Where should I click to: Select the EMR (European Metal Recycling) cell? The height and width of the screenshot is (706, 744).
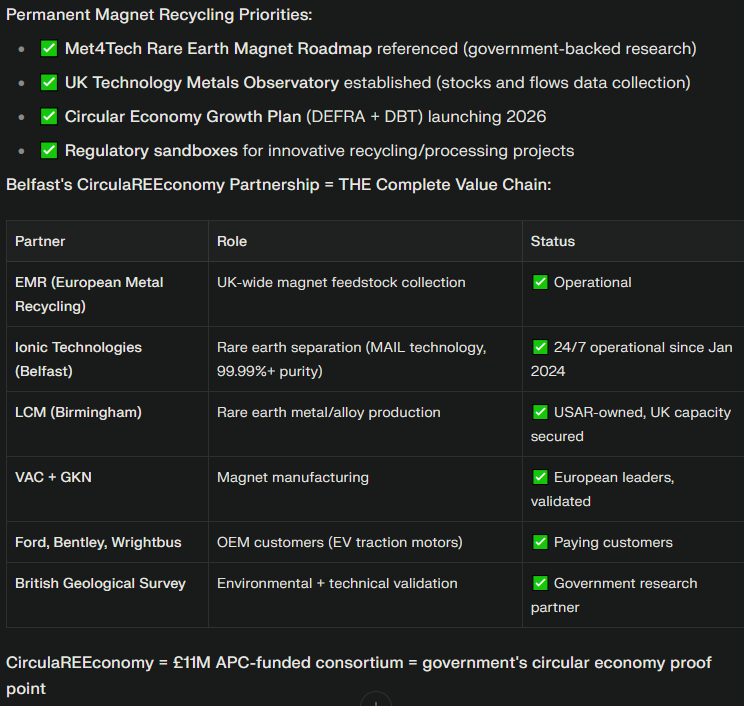pyautogui.click(x=107, y=294)
